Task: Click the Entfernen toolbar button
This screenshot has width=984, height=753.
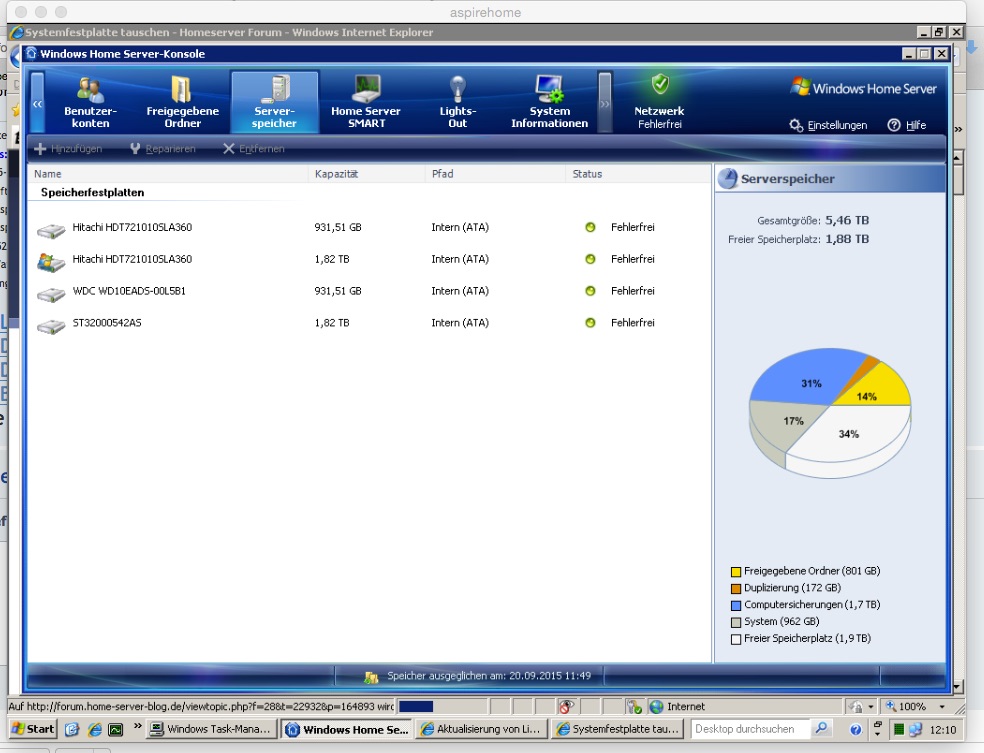Action: coord(254,149)
